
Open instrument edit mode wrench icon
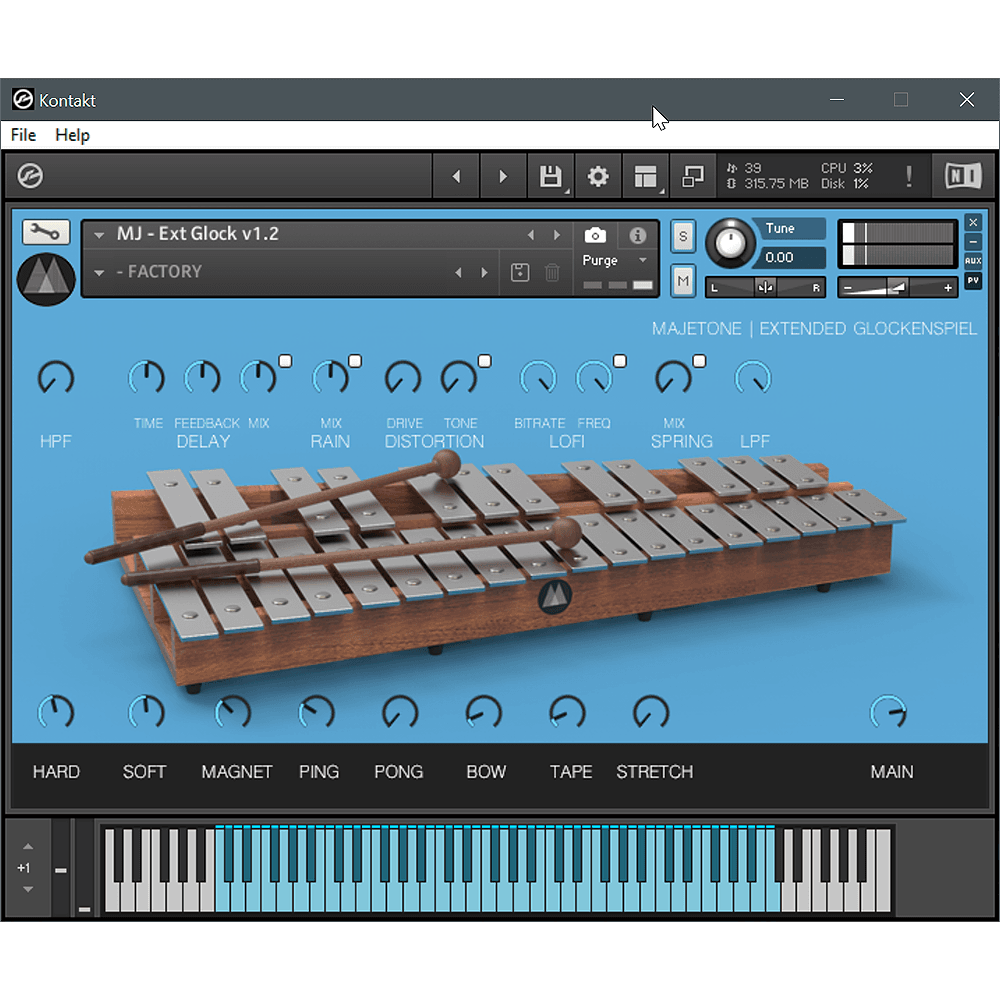(46, 232)
